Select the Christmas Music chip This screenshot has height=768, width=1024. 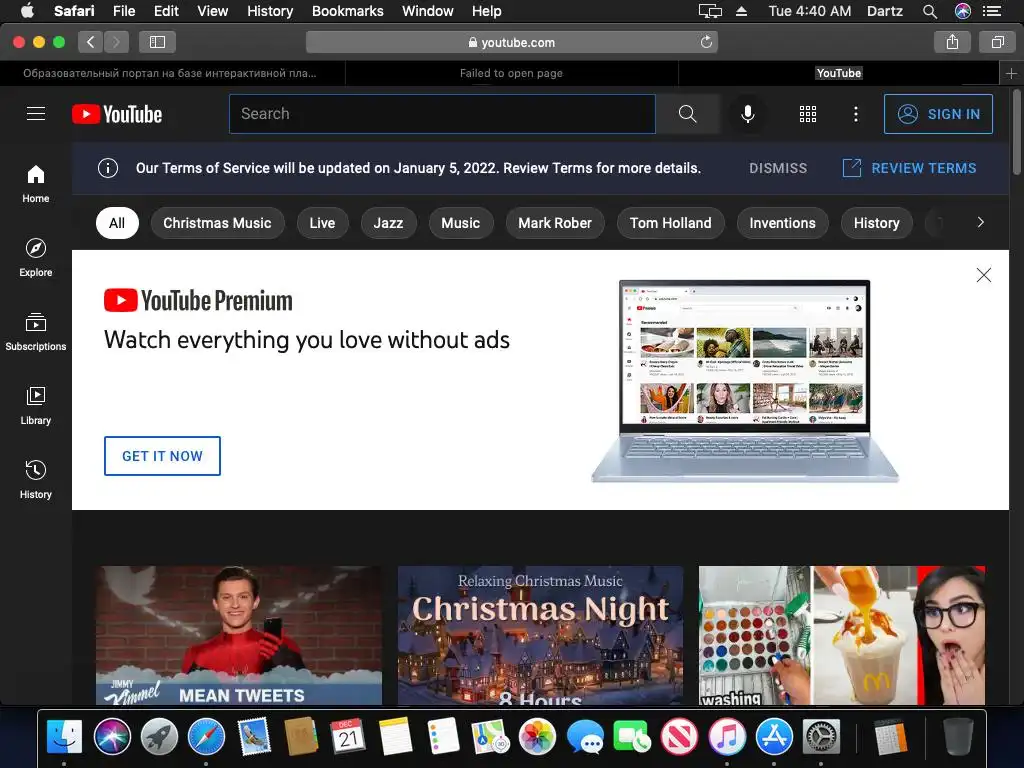[217, 223]
